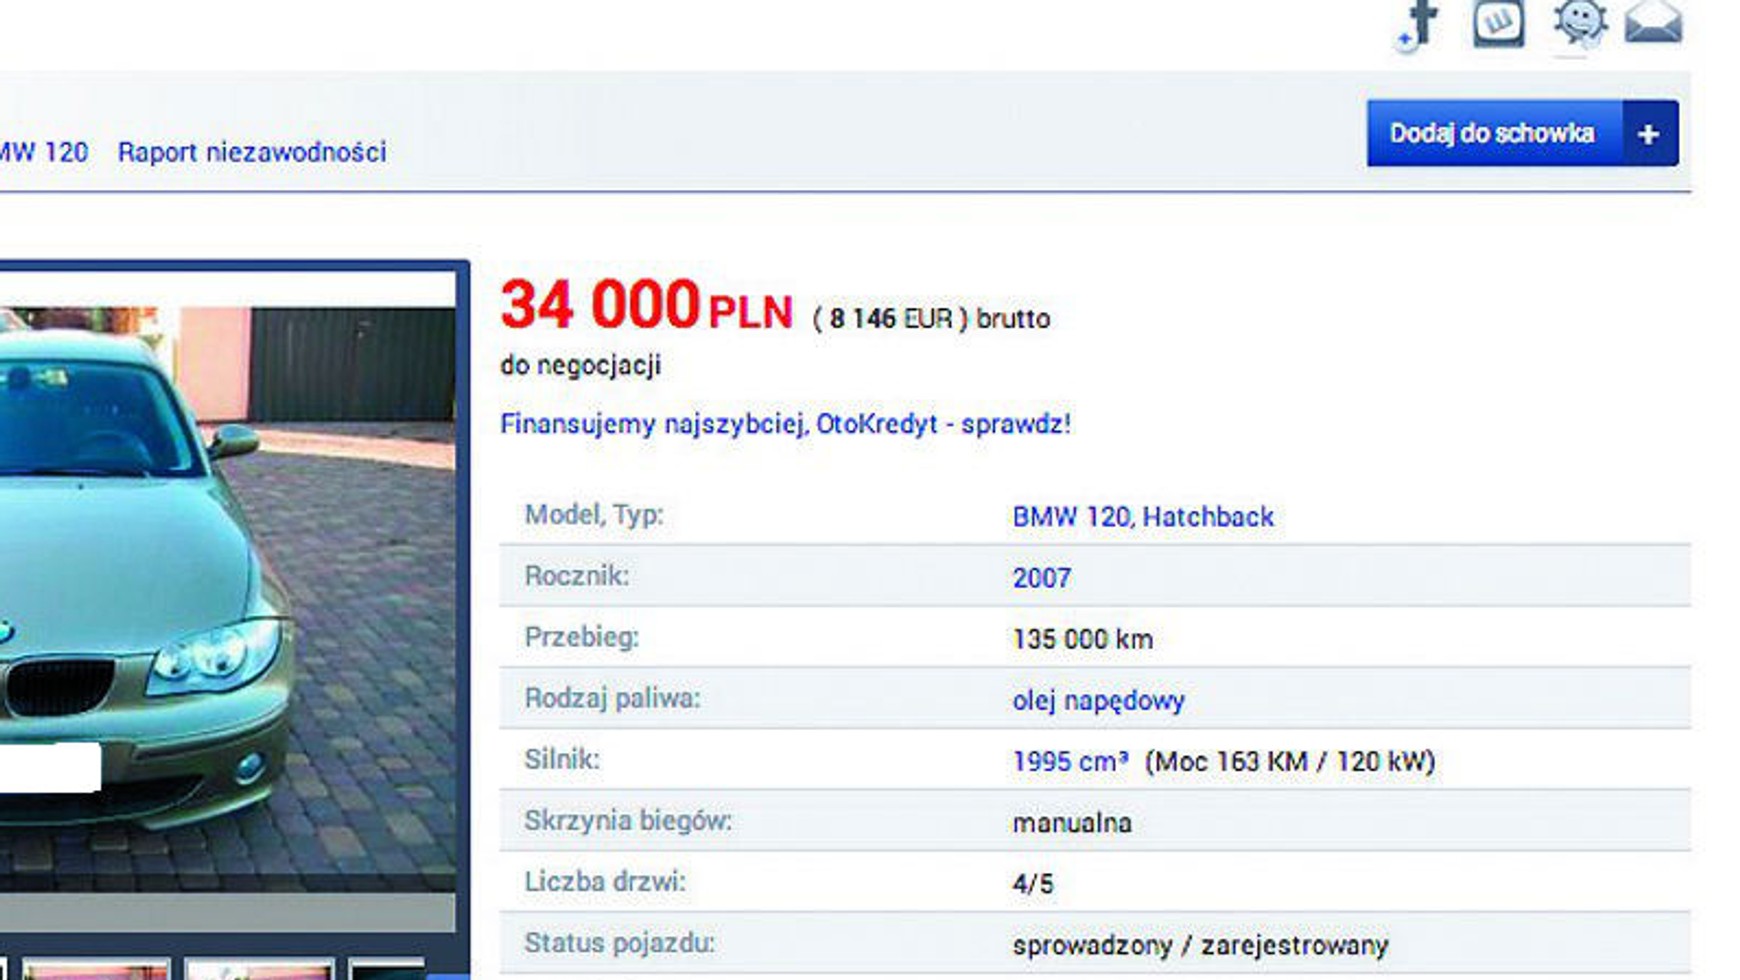The image size is (1740, 980).
Task: Share via the Gadu-Gadu sun icon
Action: [1579, 22]
